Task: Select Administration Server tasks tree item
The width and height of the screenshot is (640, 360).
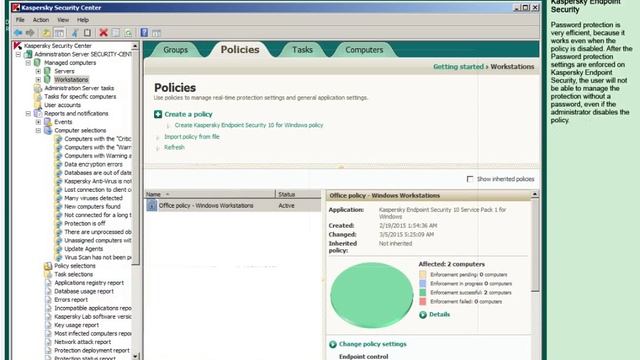Action: [x=79, y=88]
